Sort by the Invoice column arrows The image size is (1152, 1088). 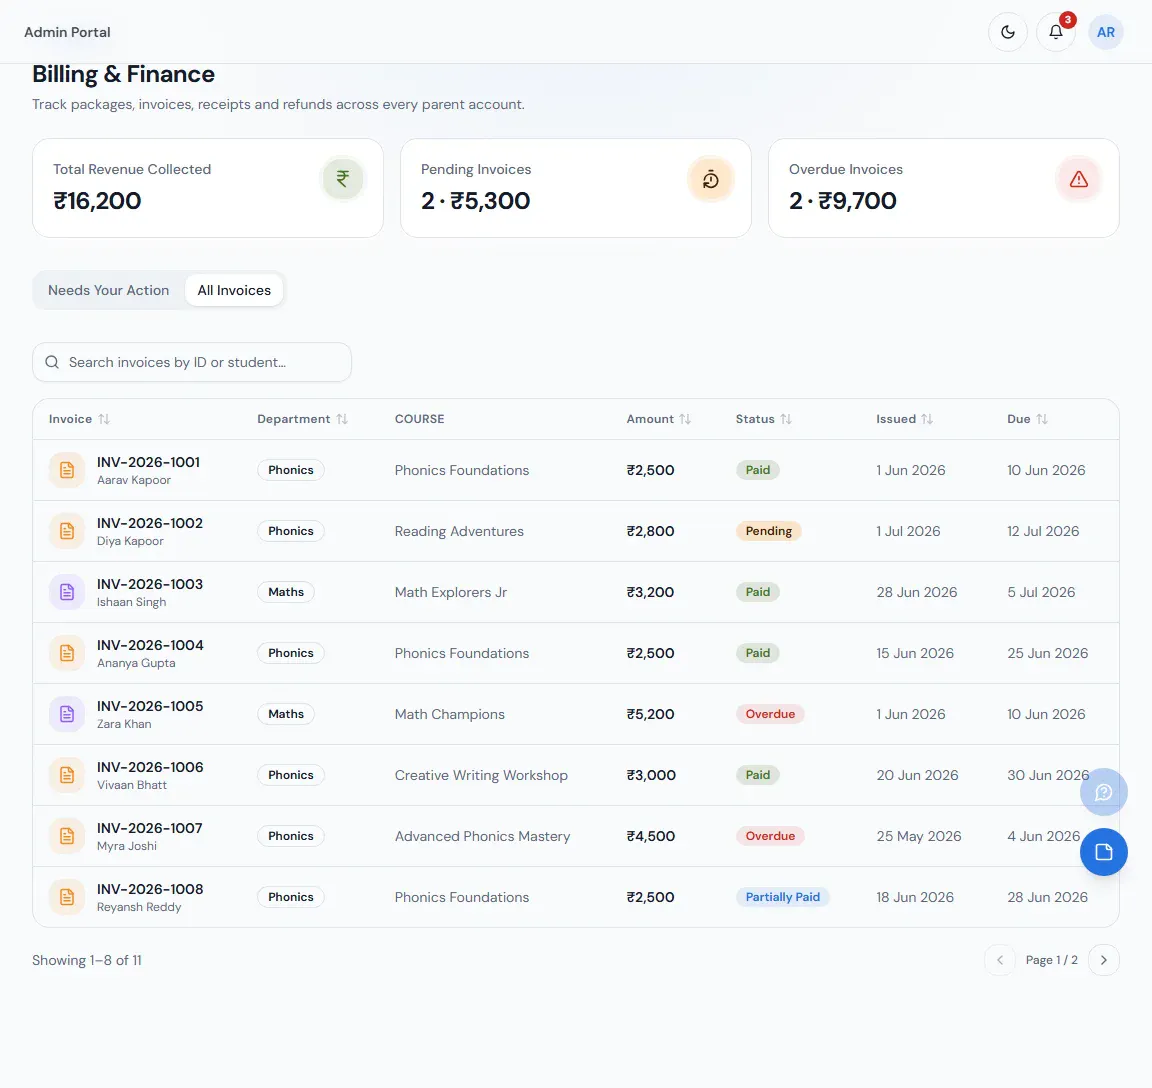click(104, 419)
